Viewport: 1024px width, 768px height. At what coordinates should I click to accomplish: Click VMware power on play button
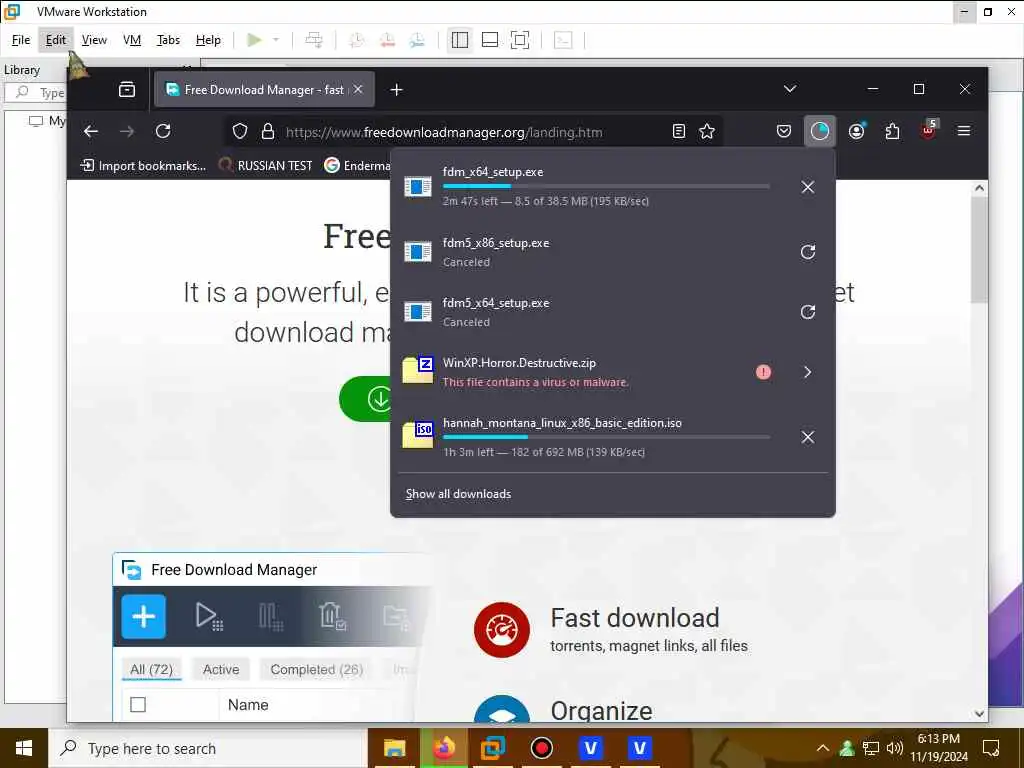[254, 40]
